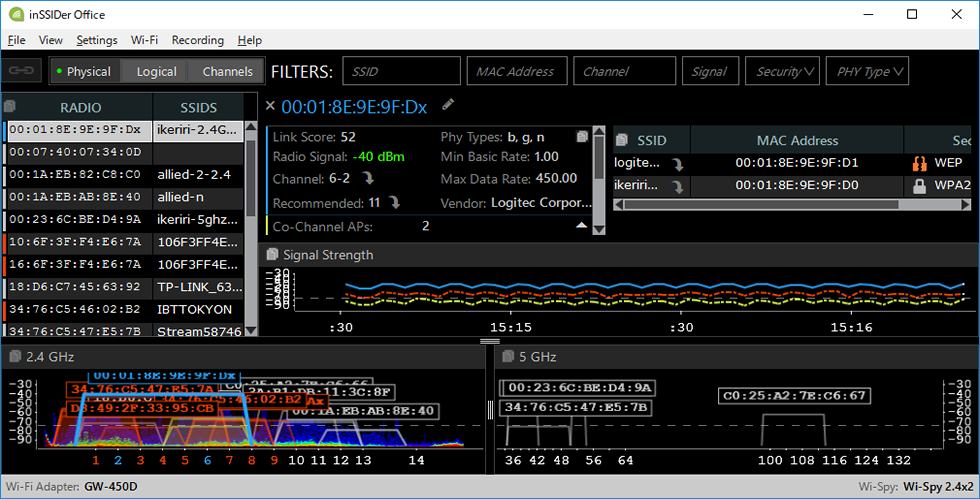The image size is (980, 499).
Task: Open the Help menu
Action: tap(249, 40)
